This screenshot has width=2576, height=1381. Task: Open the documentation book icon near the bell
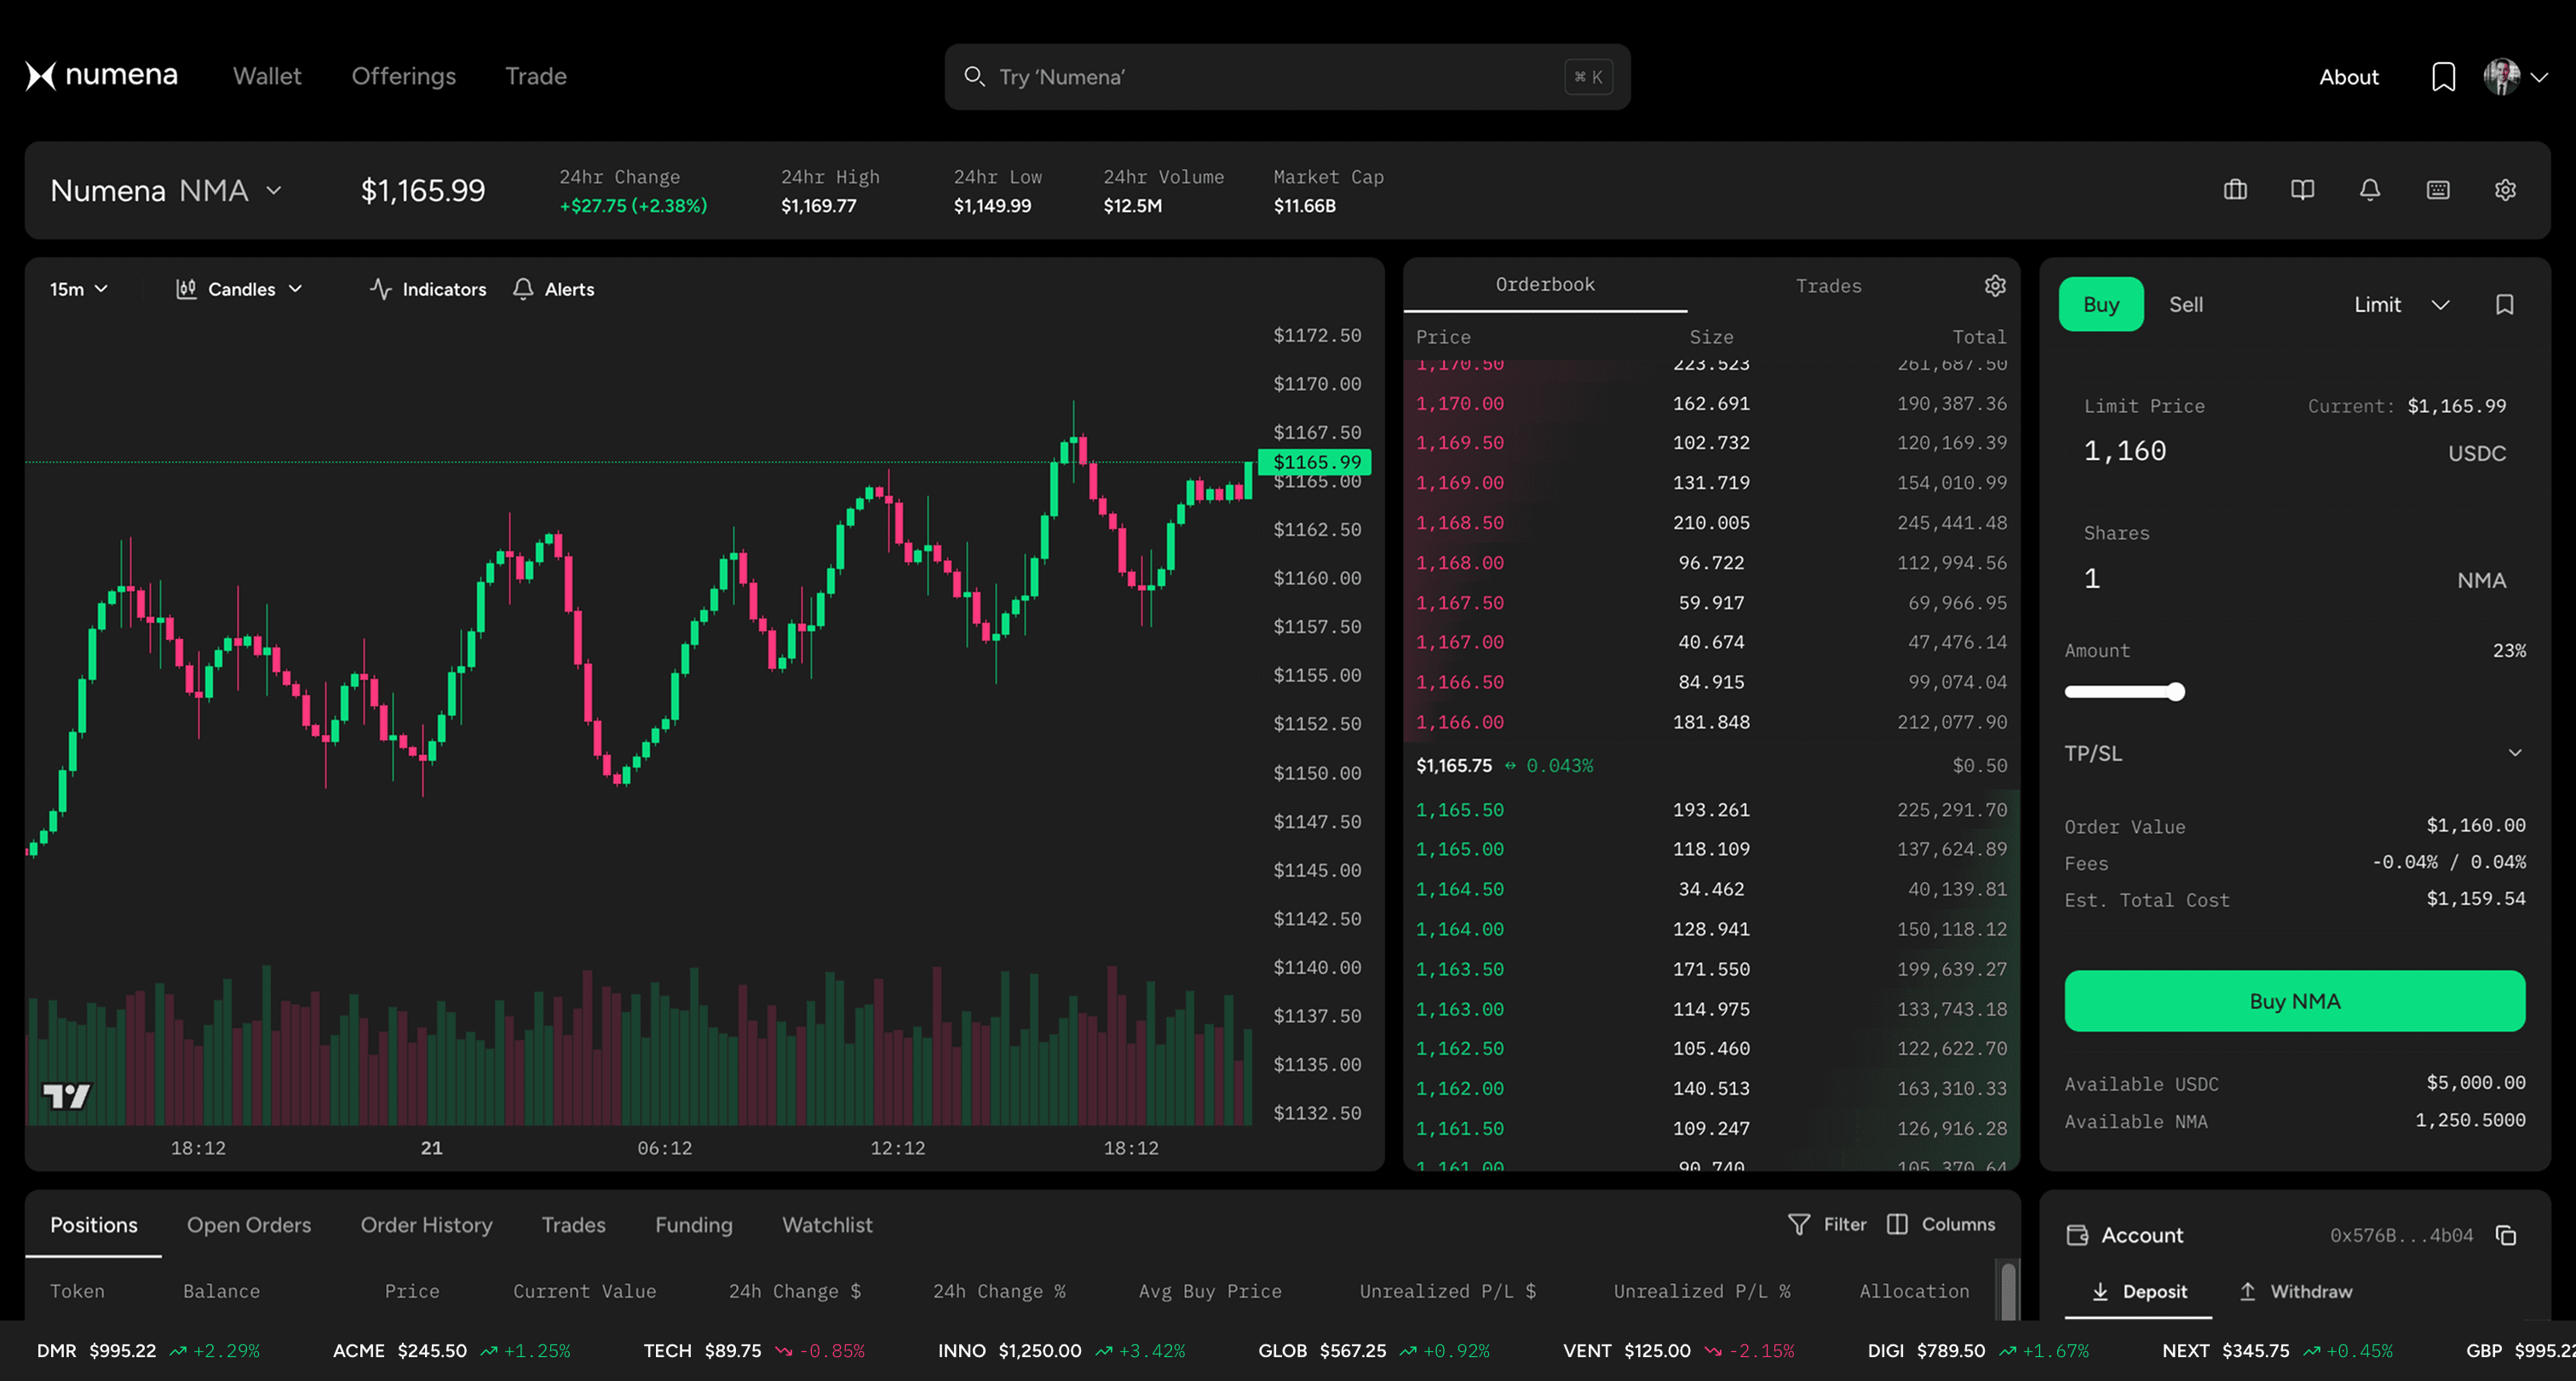click(x=2303, y=190)
